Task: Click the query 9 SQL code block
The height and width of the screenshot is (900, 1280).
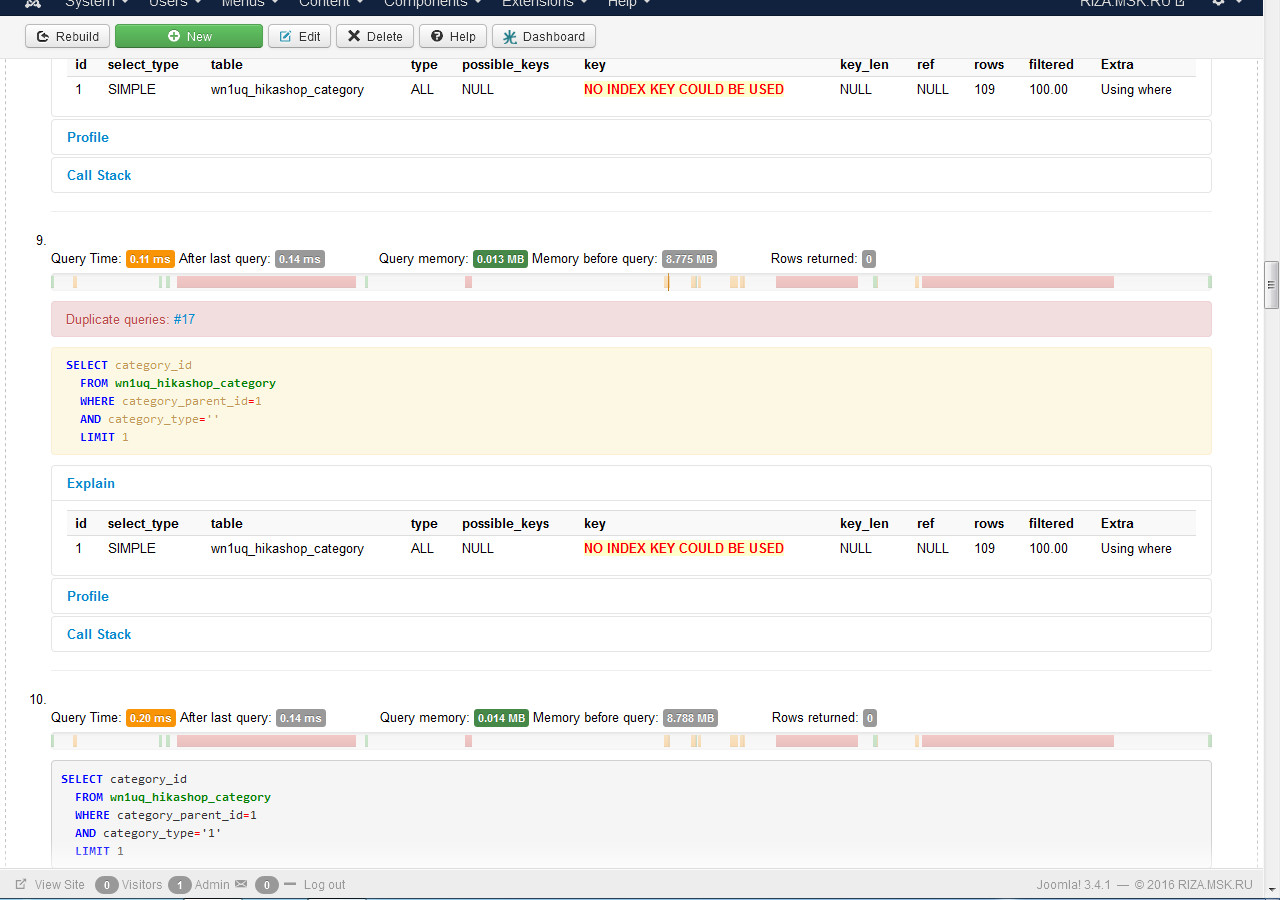Action: 631,401
